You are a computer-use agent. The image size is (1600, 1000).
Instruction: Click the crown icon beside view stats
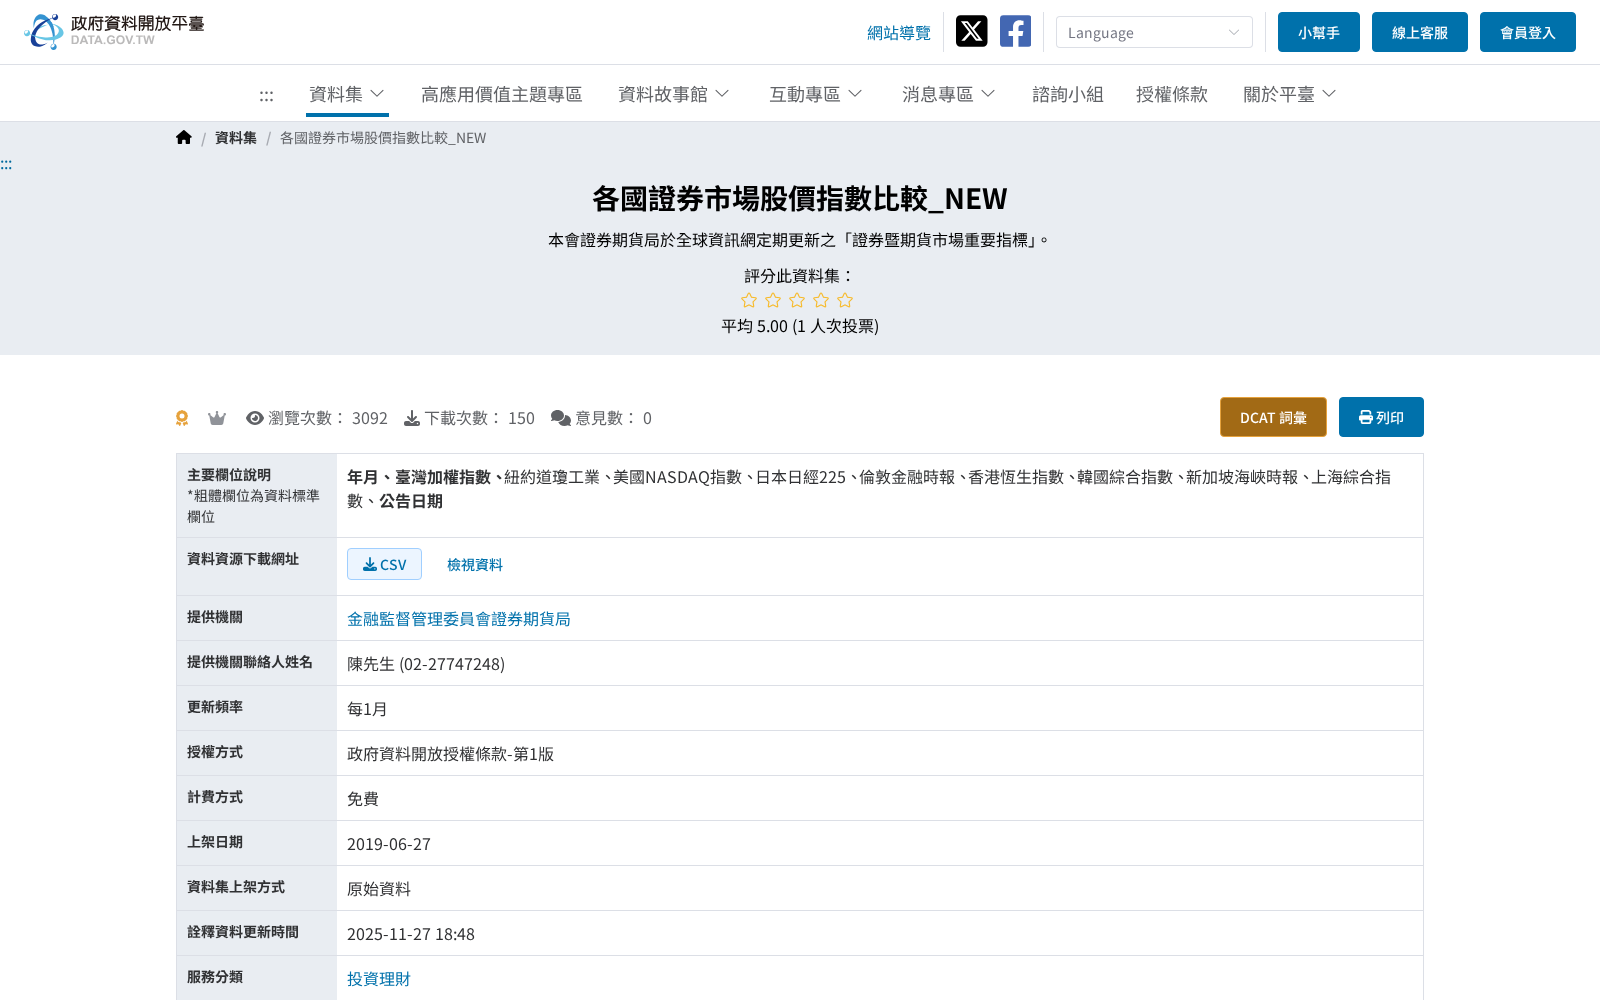pos(217,418)
